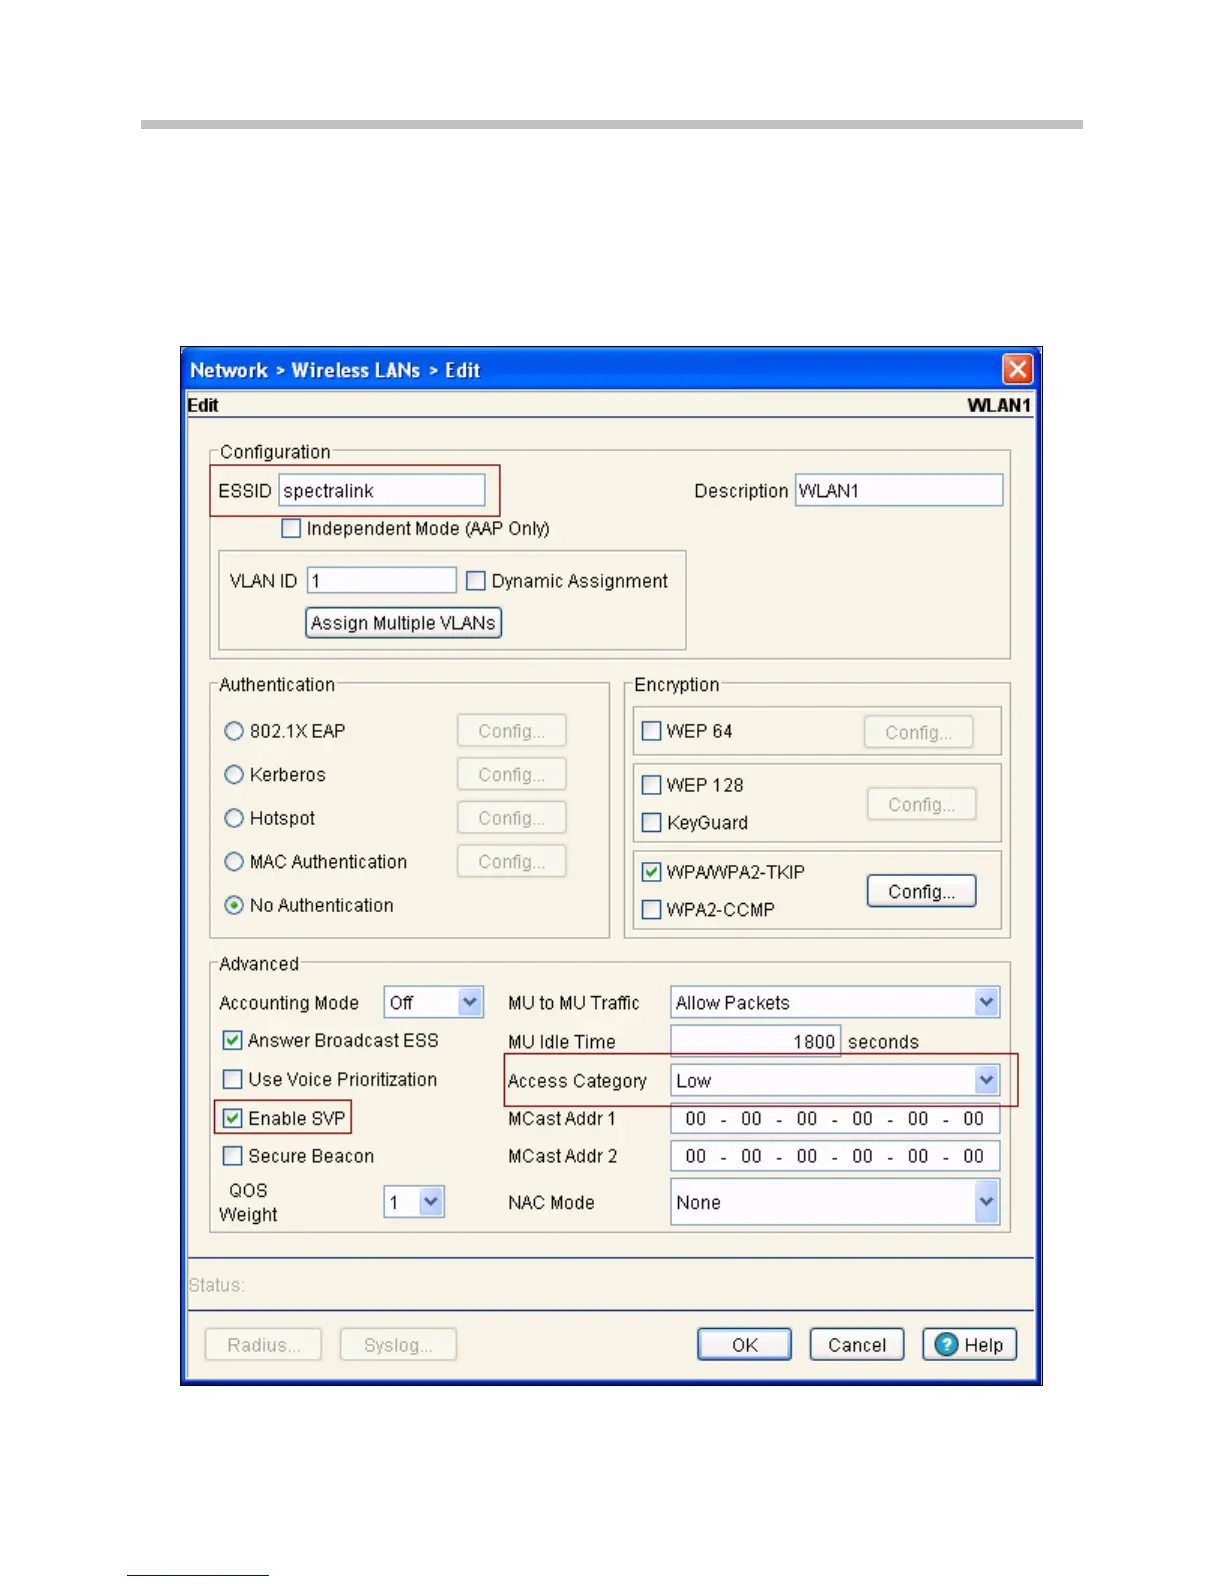Click the ESSID input field

[x=382, y=490]
